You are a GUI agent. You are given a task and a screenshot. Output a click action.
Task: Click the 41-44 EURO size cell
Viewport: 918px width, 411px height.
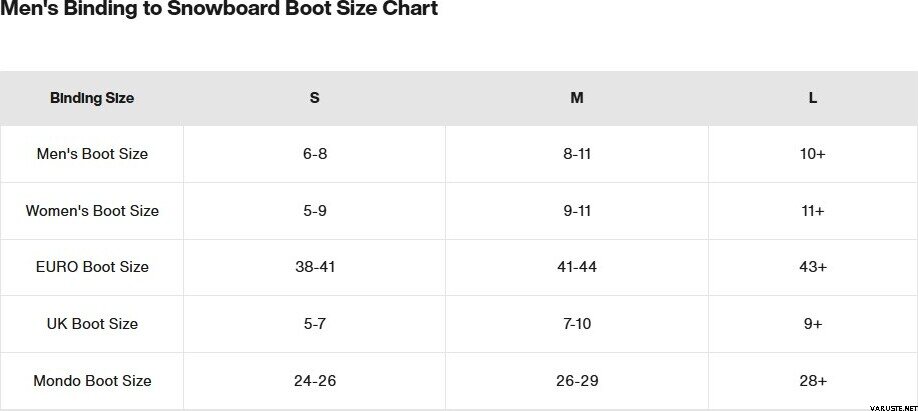577,267
